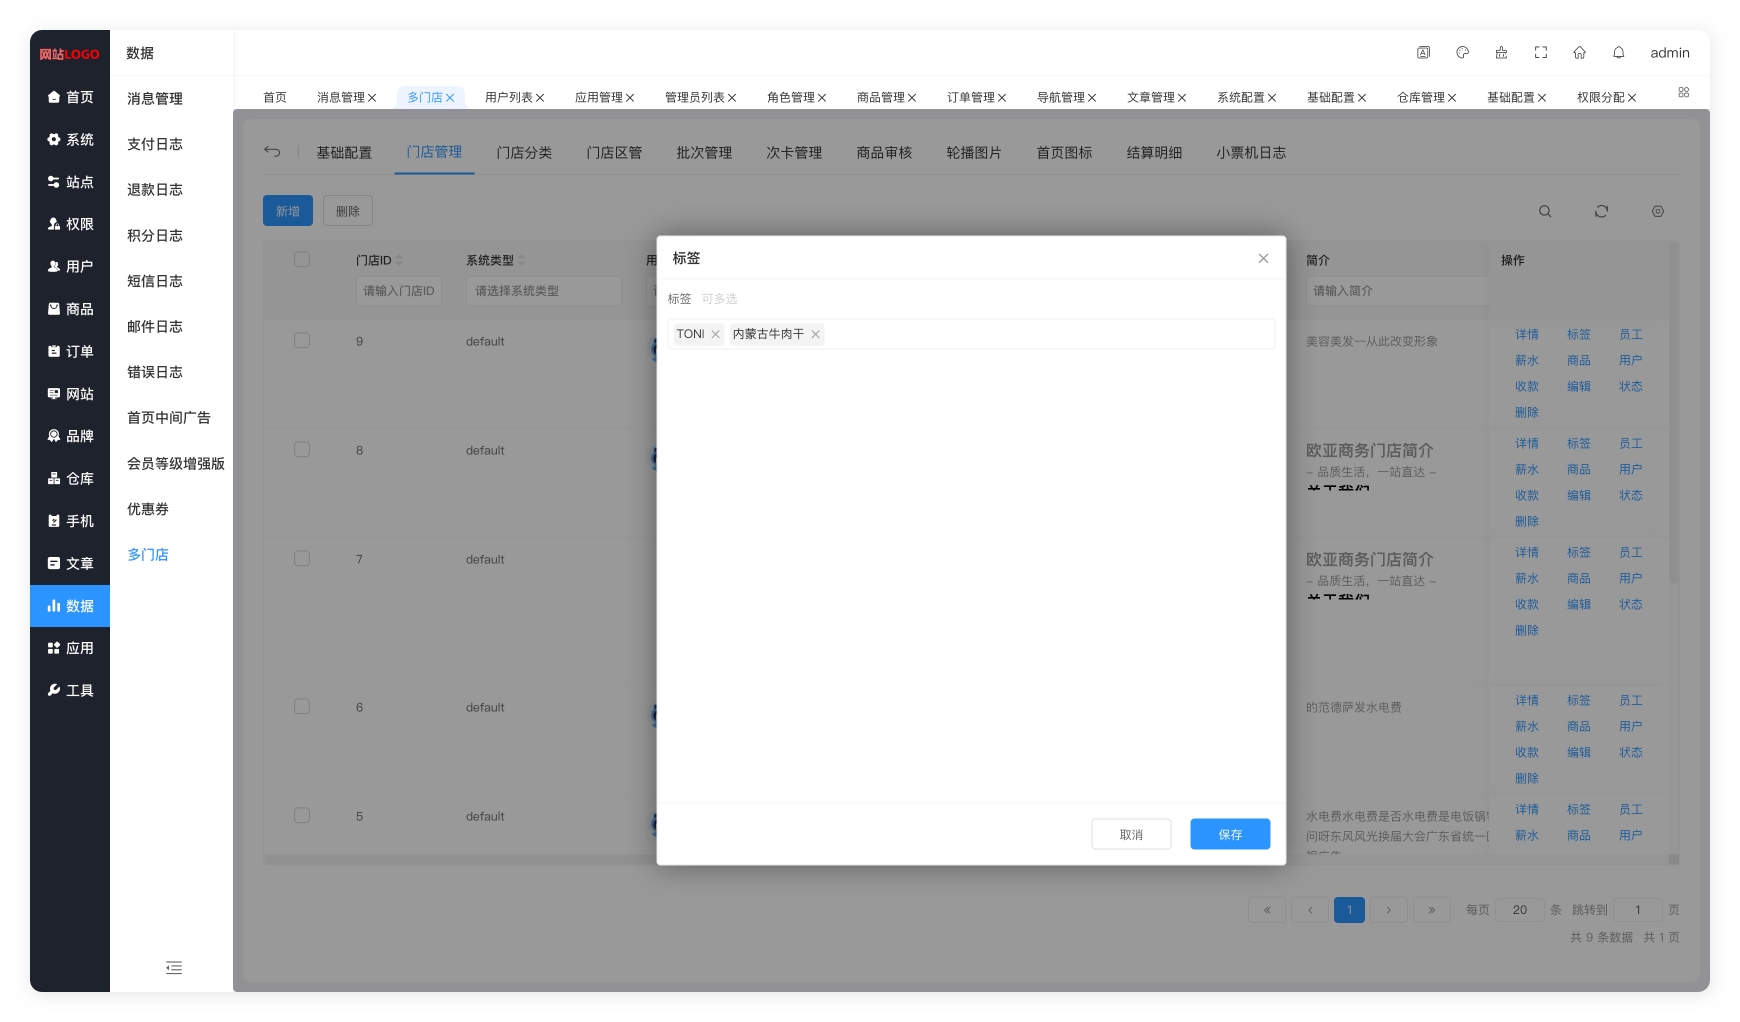Open the theme palette icon

pos(1462,53)
